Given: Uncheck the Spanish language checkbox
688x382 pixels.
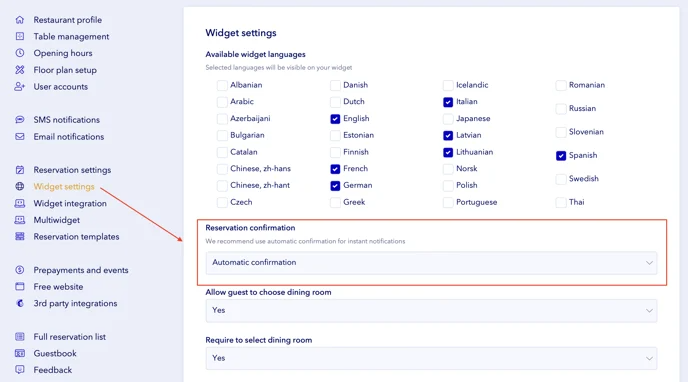Looking at the screenshot, I should [x=561, y=156].
